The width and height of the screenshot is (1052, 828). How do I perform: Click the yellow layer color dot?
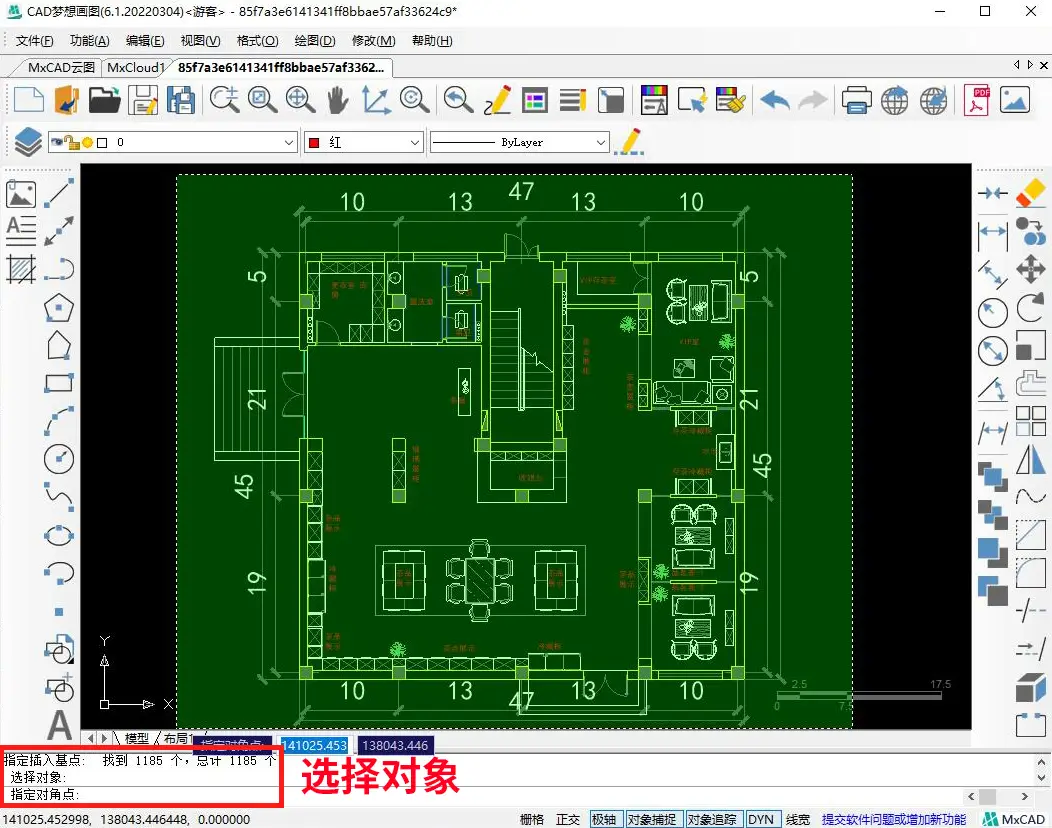click(87, 142)
